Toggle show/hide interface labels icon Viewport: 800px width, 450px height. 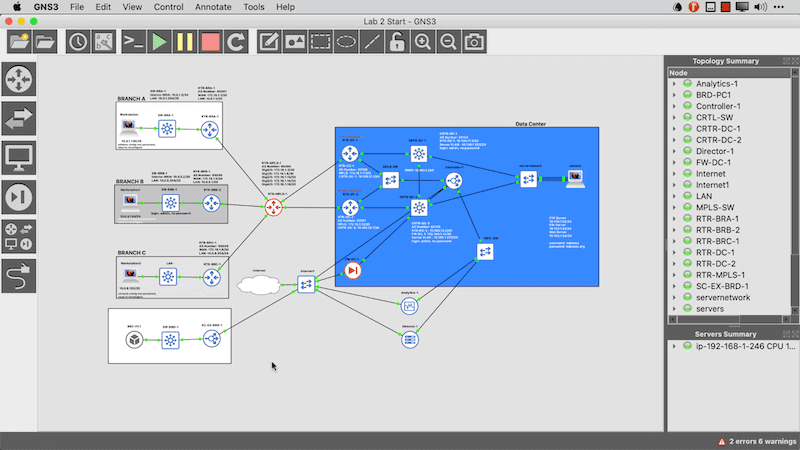104,42
